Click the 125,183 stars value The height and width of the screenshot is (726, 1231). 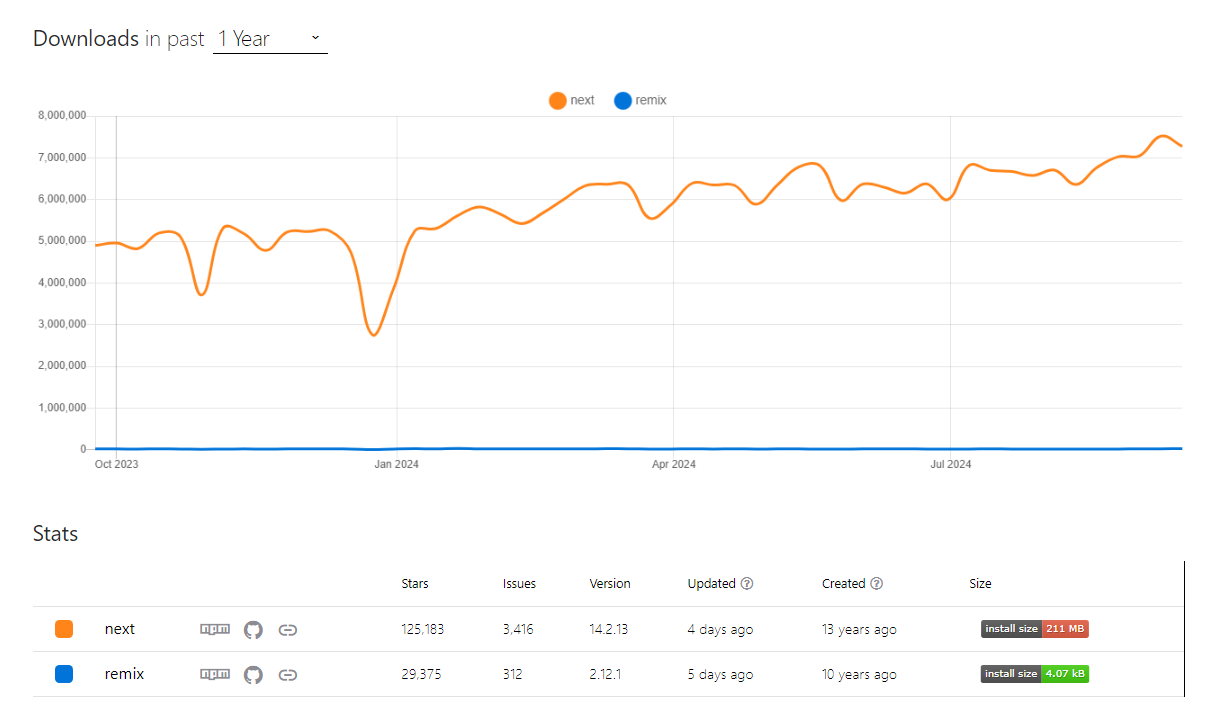tap(422, 630)
